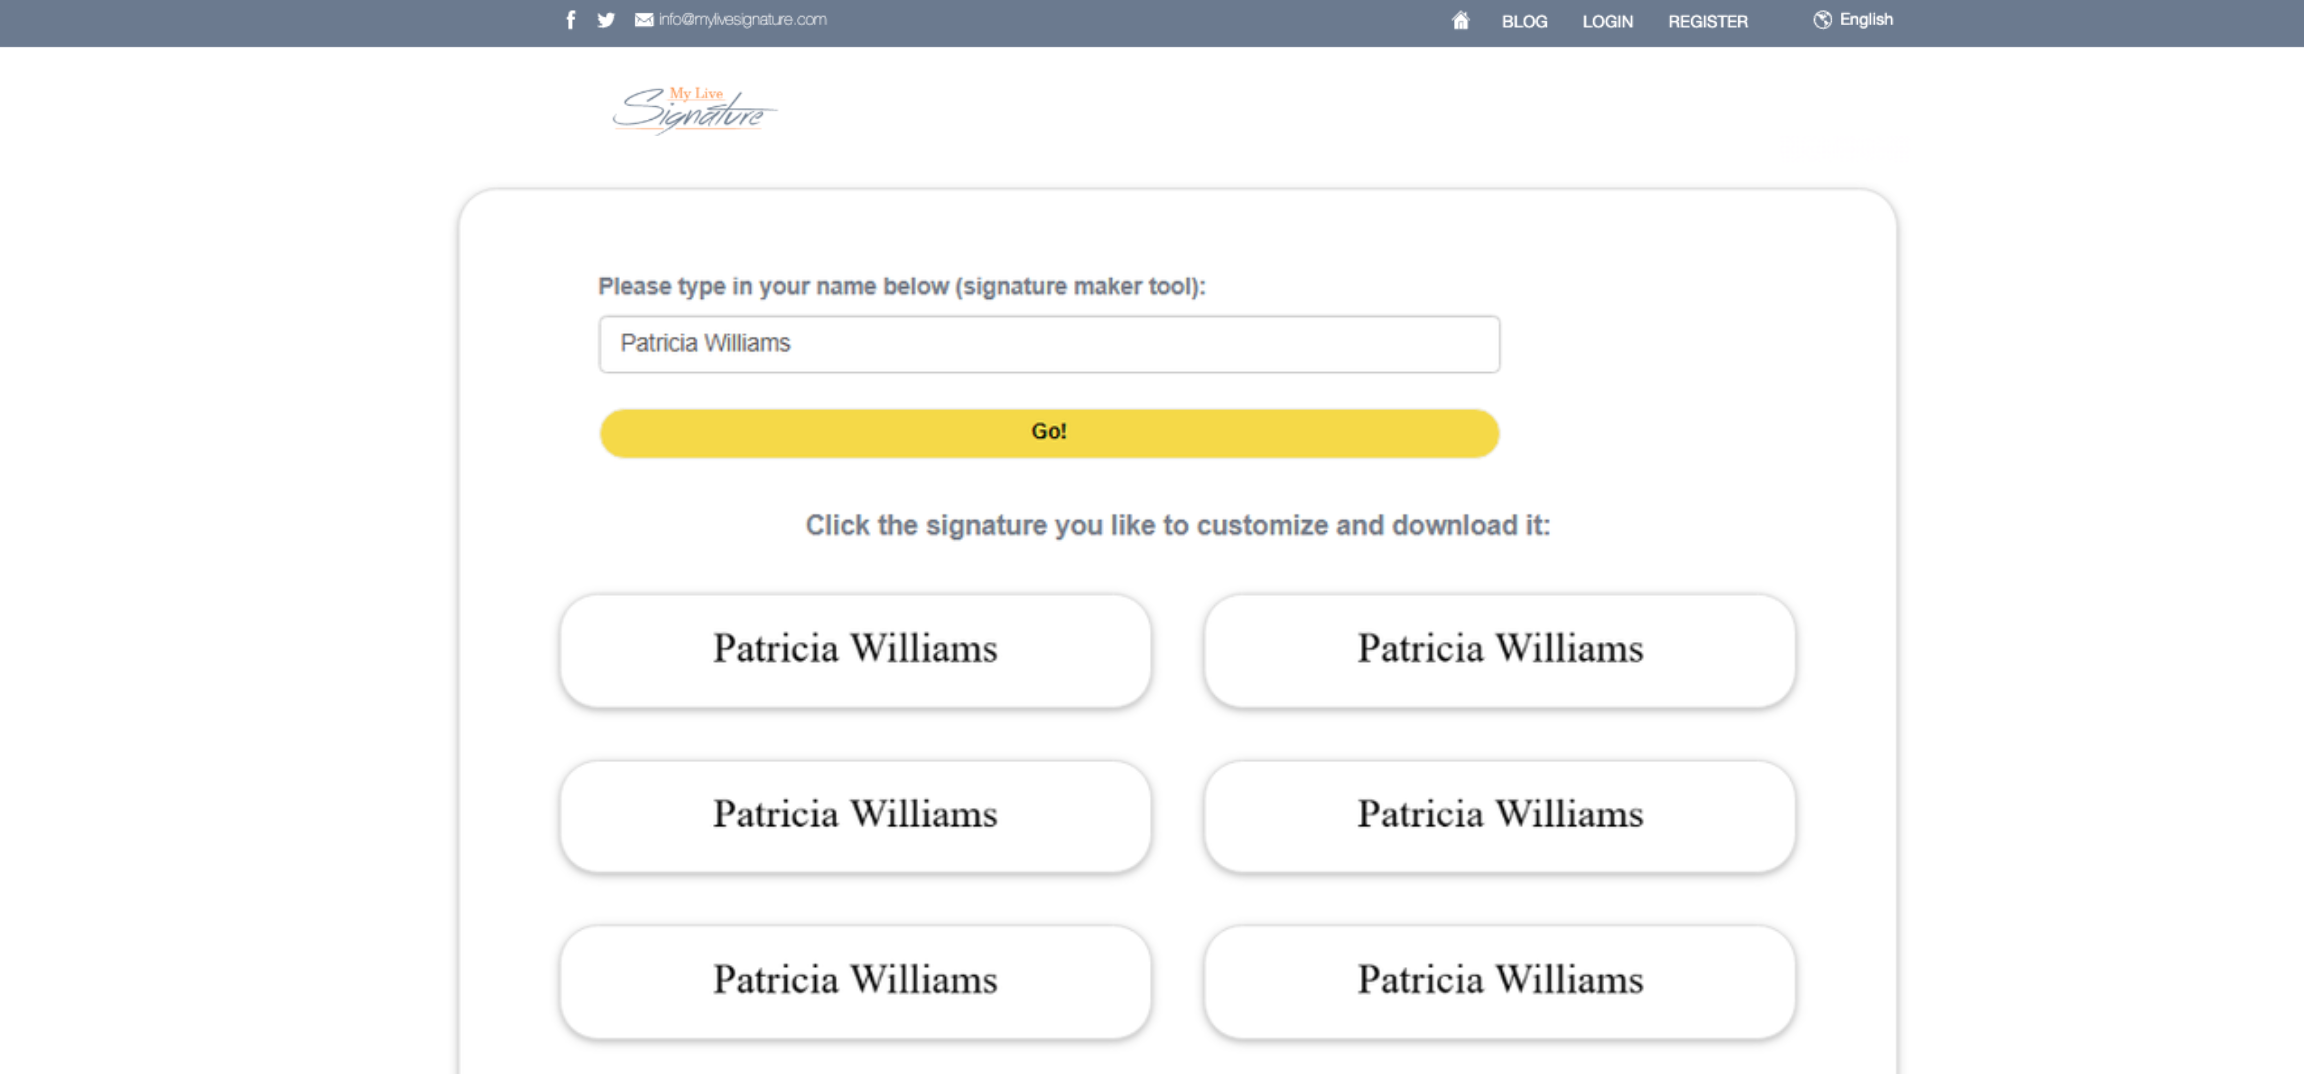Image resolution: width=2304 pixels, height=1074 pixels.
Task: Open the Facebook icon in the header
Action: [570, 19]
